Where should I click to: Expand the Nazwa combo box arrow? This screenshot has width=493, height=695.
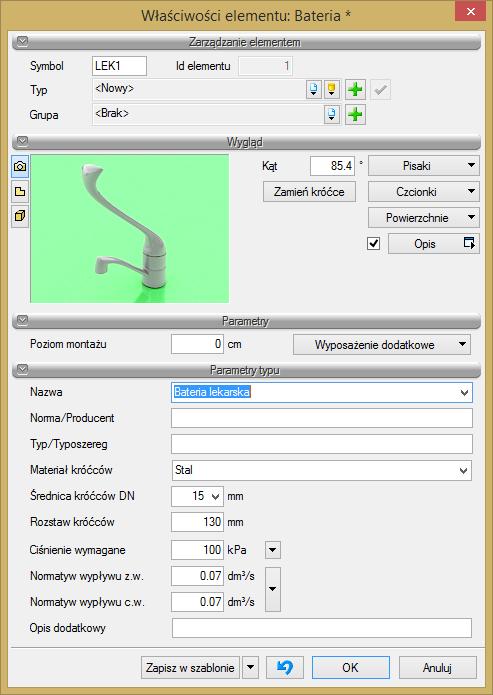click(464, 392)
